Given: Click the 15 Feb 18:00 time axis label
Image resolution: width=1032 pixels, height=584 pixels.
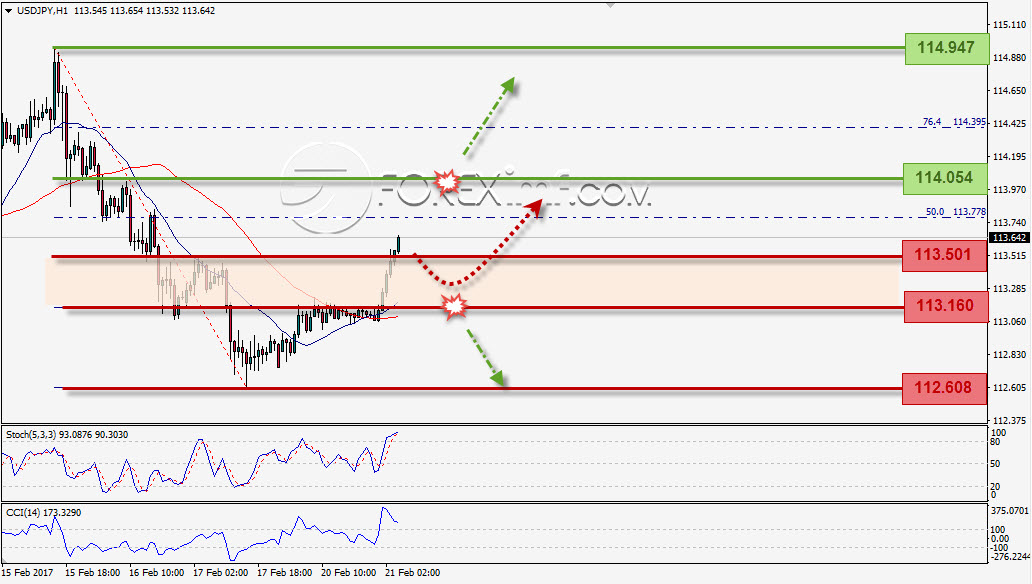Looking at the screenshot, I should [92, 573].
